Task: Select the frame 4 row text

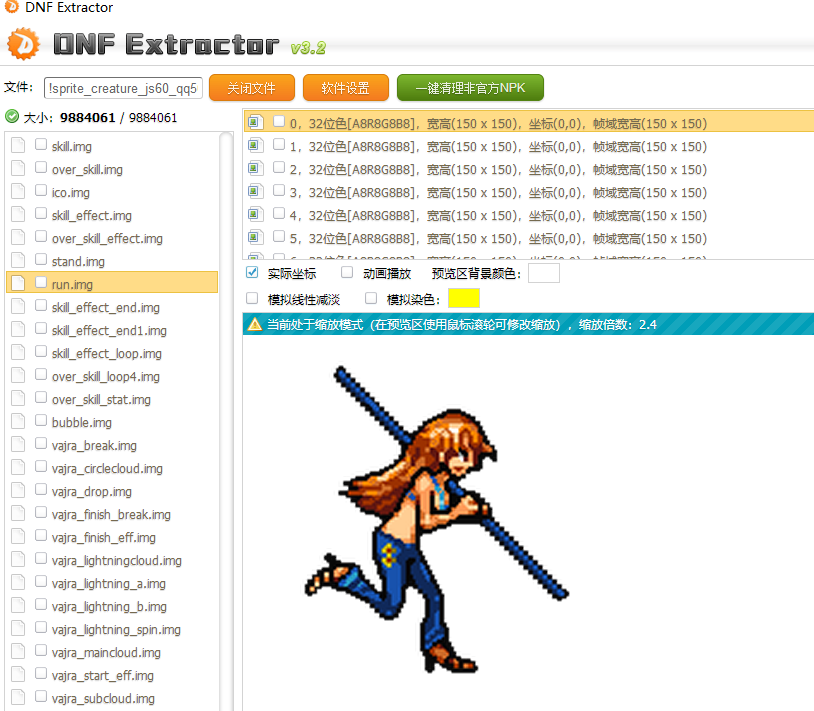Action: pyautogui.click(x=498, y=215)
